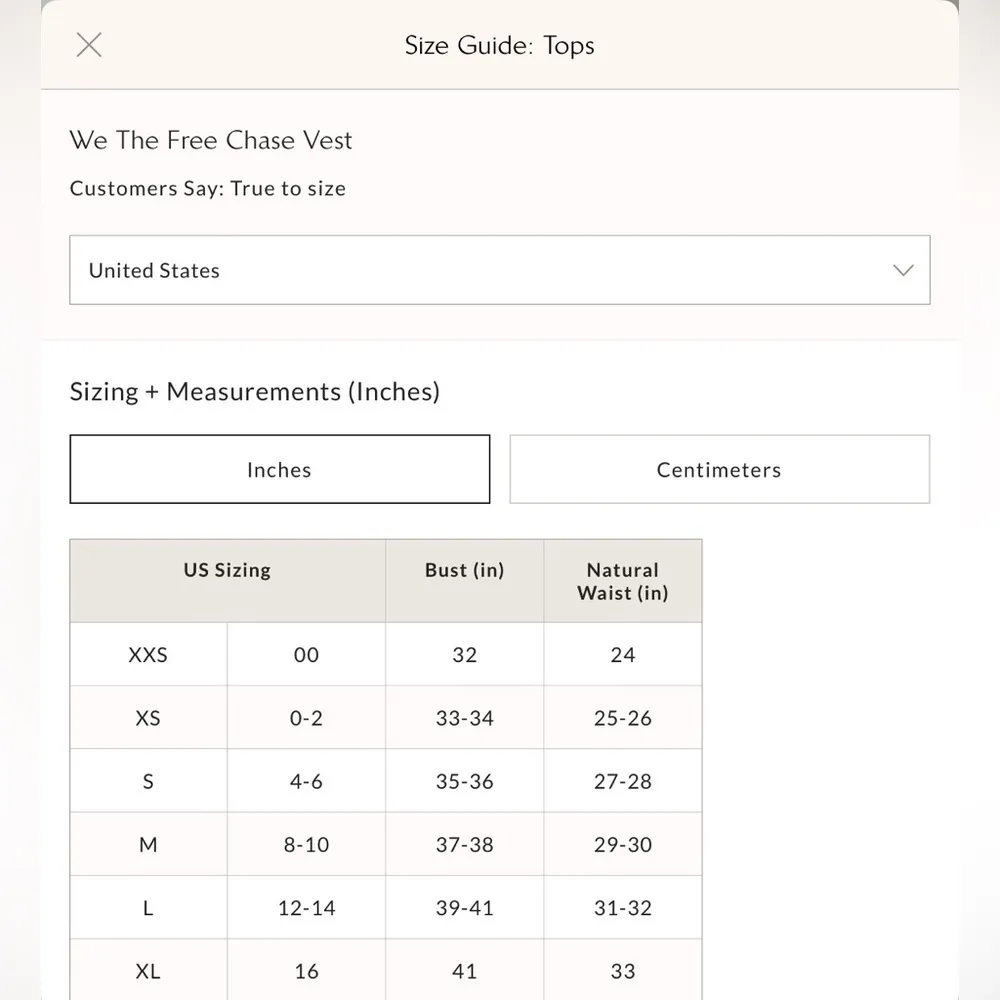
Task: Open the United States country dropdown
Action: point(499,270)
